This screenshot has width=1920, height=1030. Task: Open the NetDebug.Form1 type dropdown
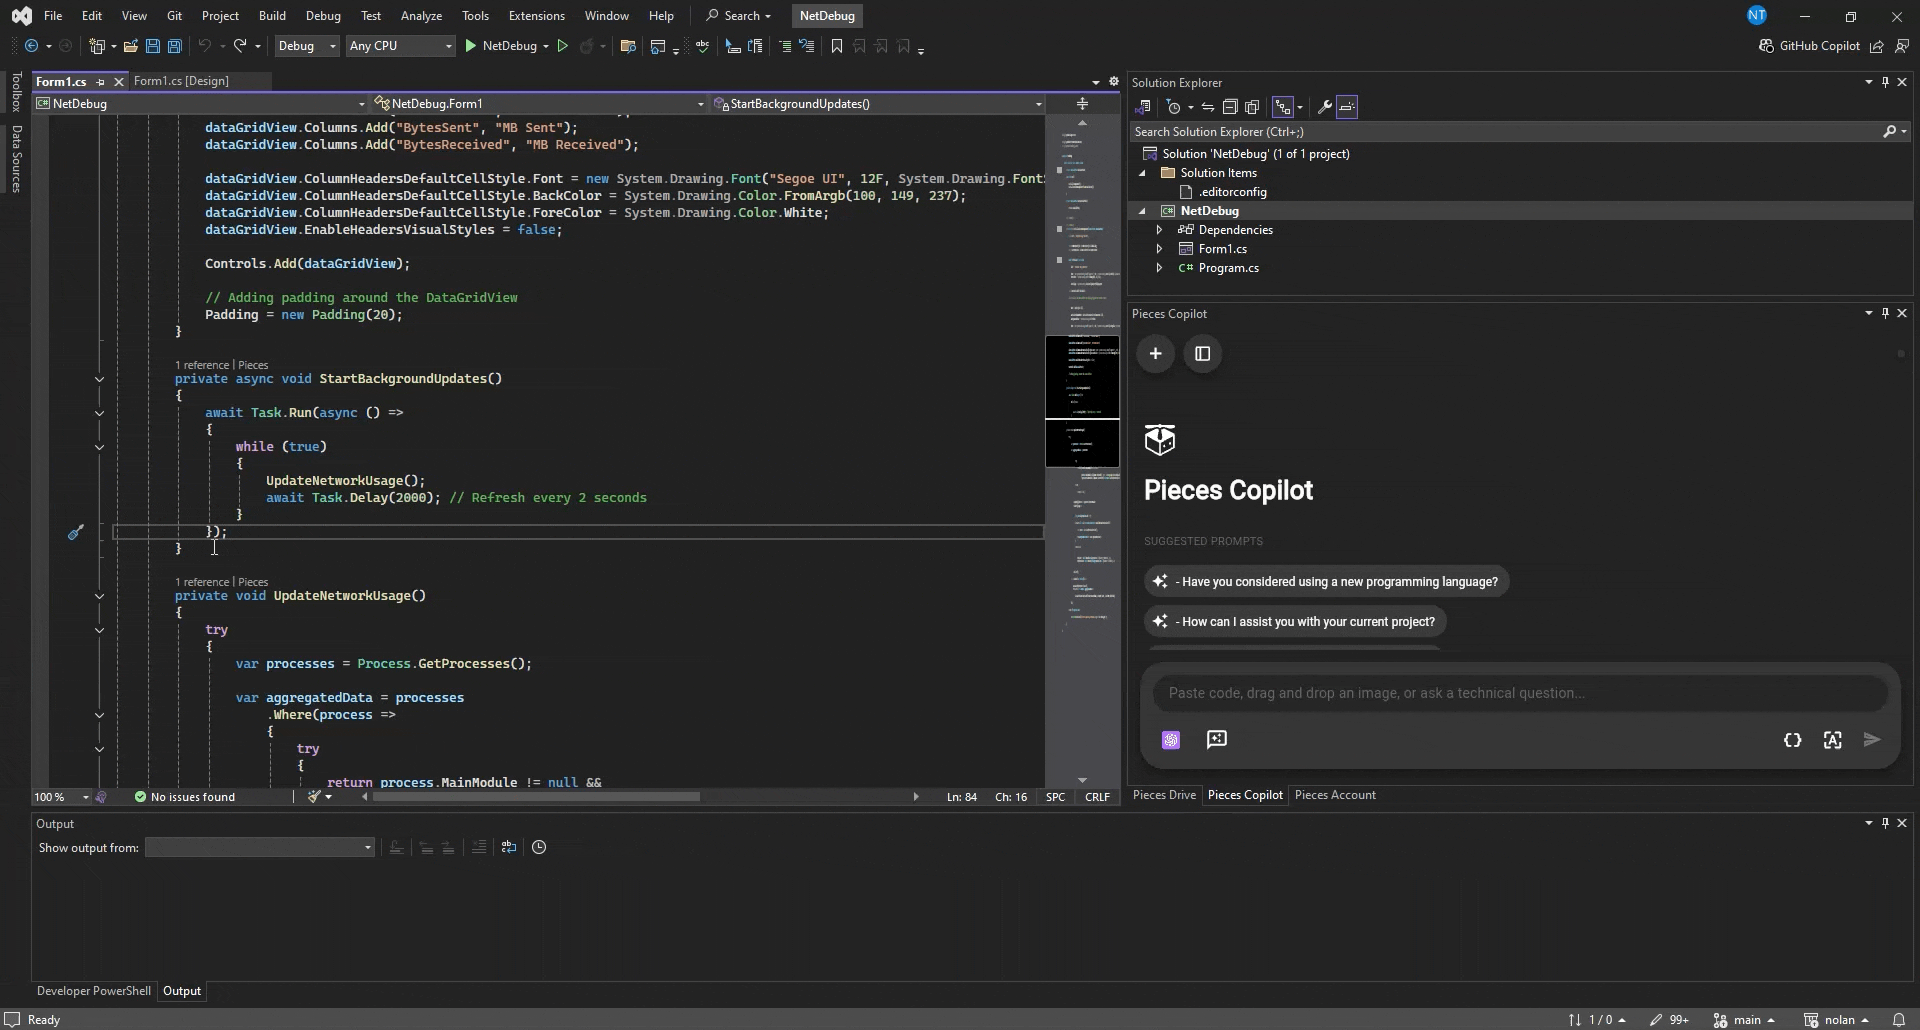[x=539, y=104]
